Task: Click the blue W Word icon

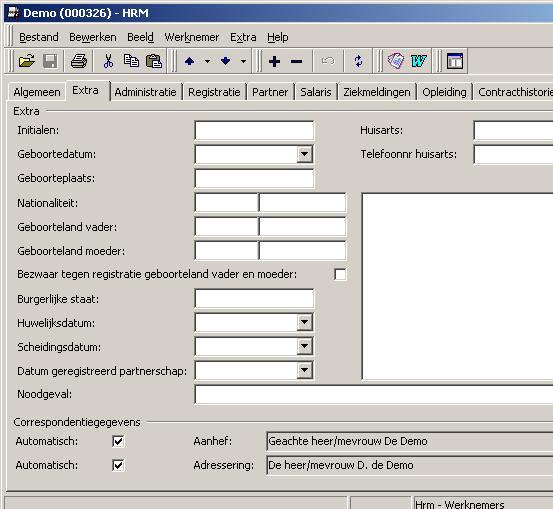Action: click(x=419, y=61)
